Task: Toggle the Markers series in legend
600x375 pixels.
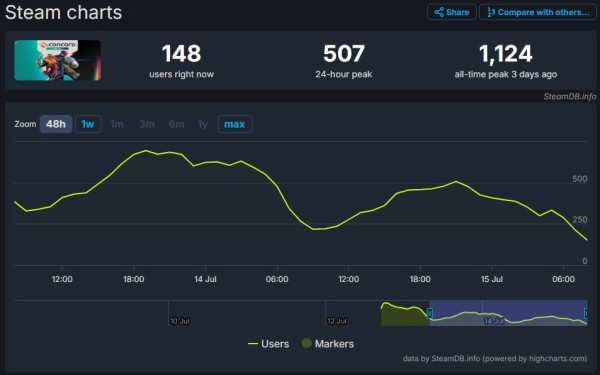Action: click(328, 344)
